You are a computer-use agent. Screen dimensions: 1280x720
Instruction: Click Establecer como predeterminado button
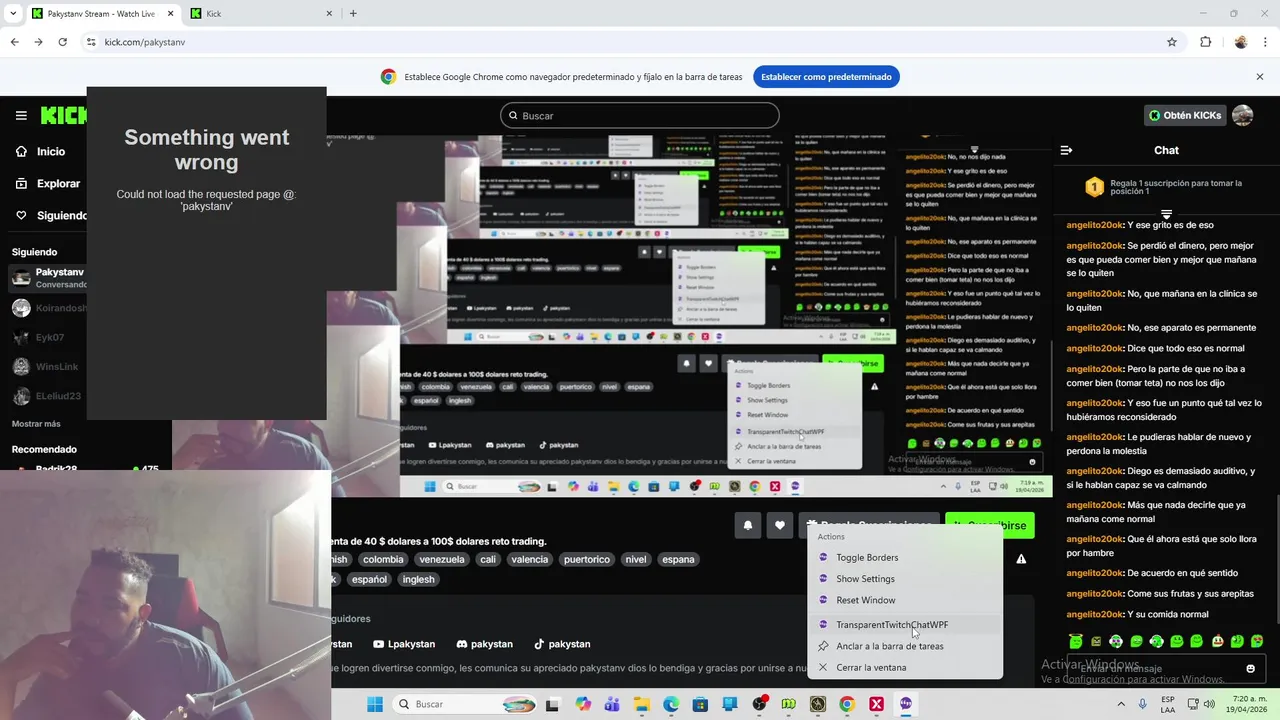click(826, 77)
